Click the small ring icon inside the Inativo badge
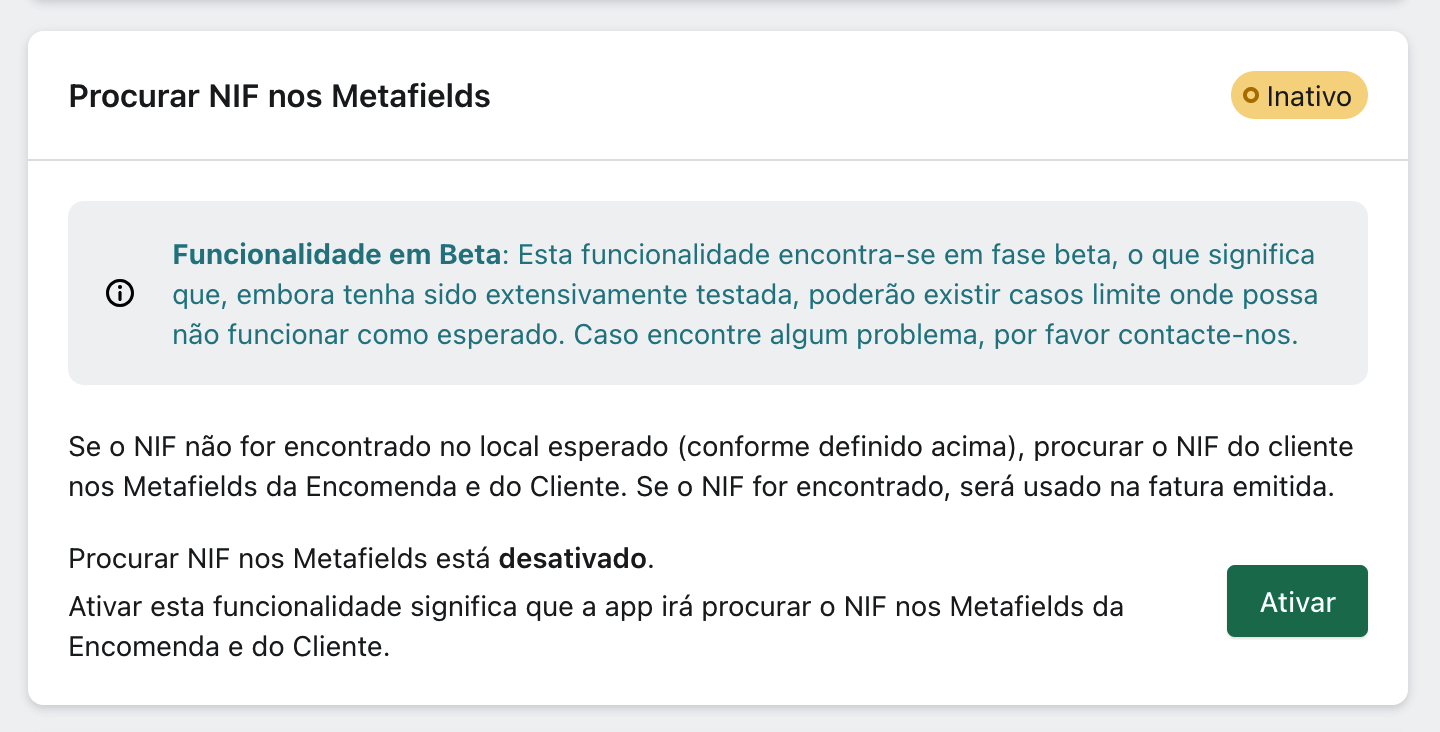Viewport: 1440px width, 732px height. pos(1250,96)
